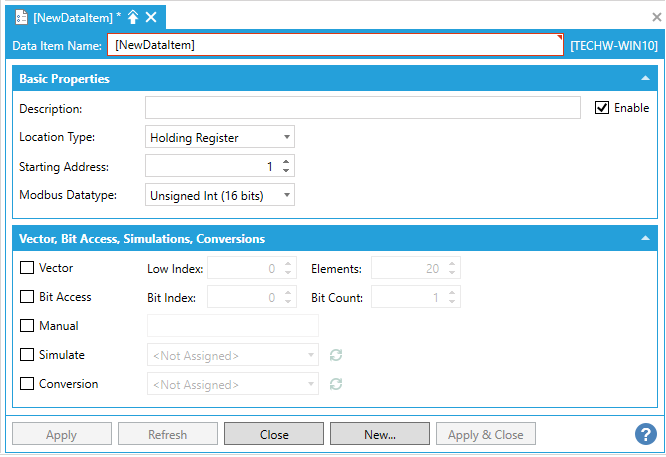
Task: Decrease the Starting Address using down arrow
Action: pos(286,171)
